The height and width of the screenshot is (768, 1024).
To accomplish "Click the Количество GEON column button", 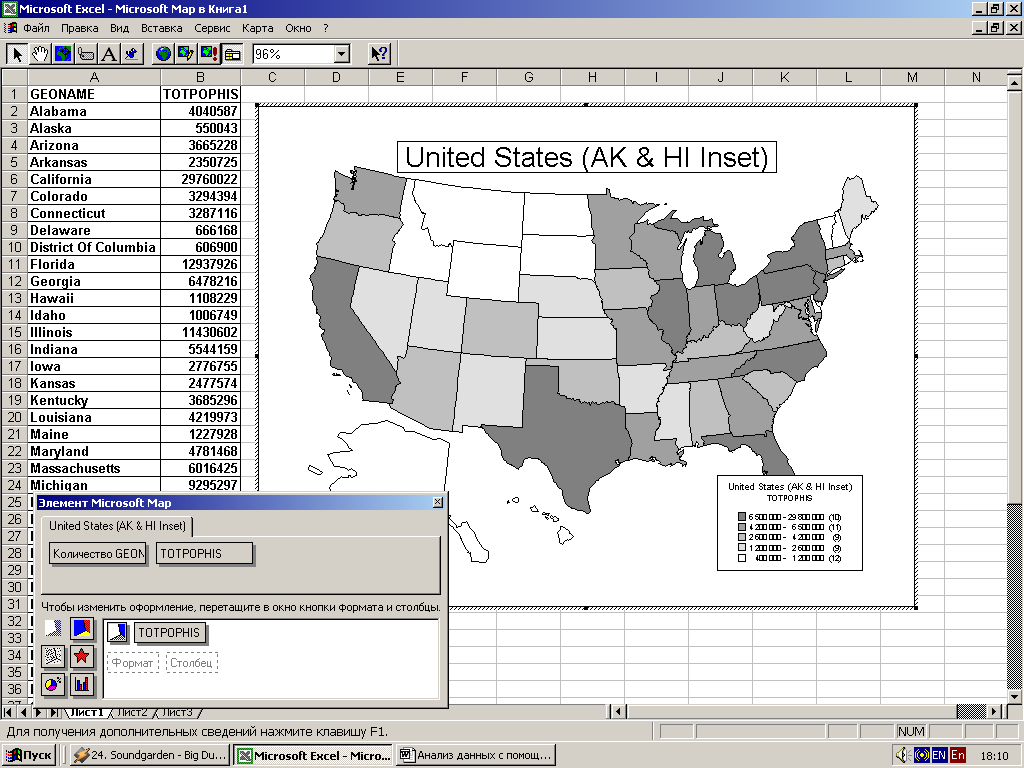I will [99, 554].
